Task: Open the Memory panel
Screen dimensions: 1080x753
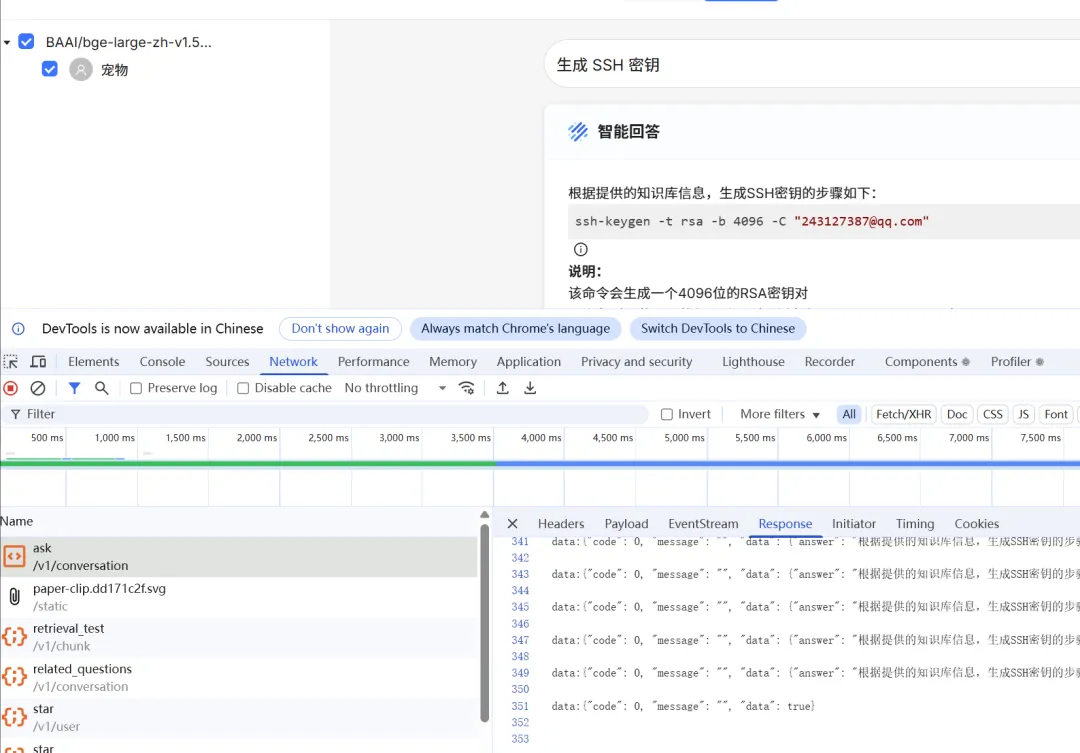Action: (453, 362)
